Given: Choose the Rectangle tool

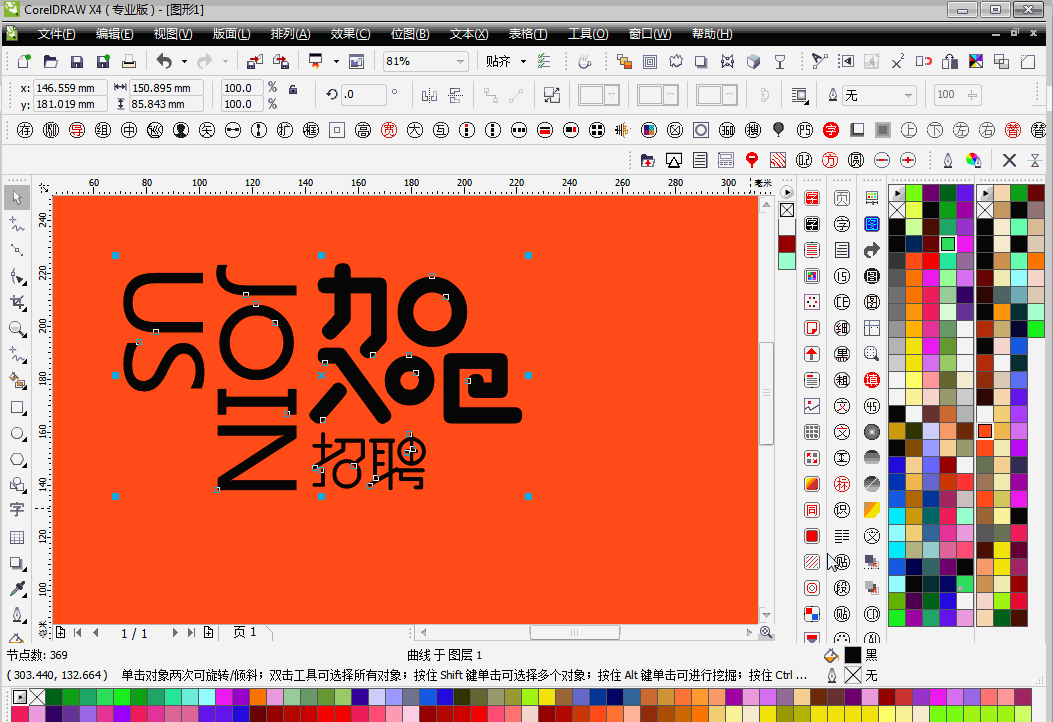Looking at the screenshot, I should tap(17, 407).
